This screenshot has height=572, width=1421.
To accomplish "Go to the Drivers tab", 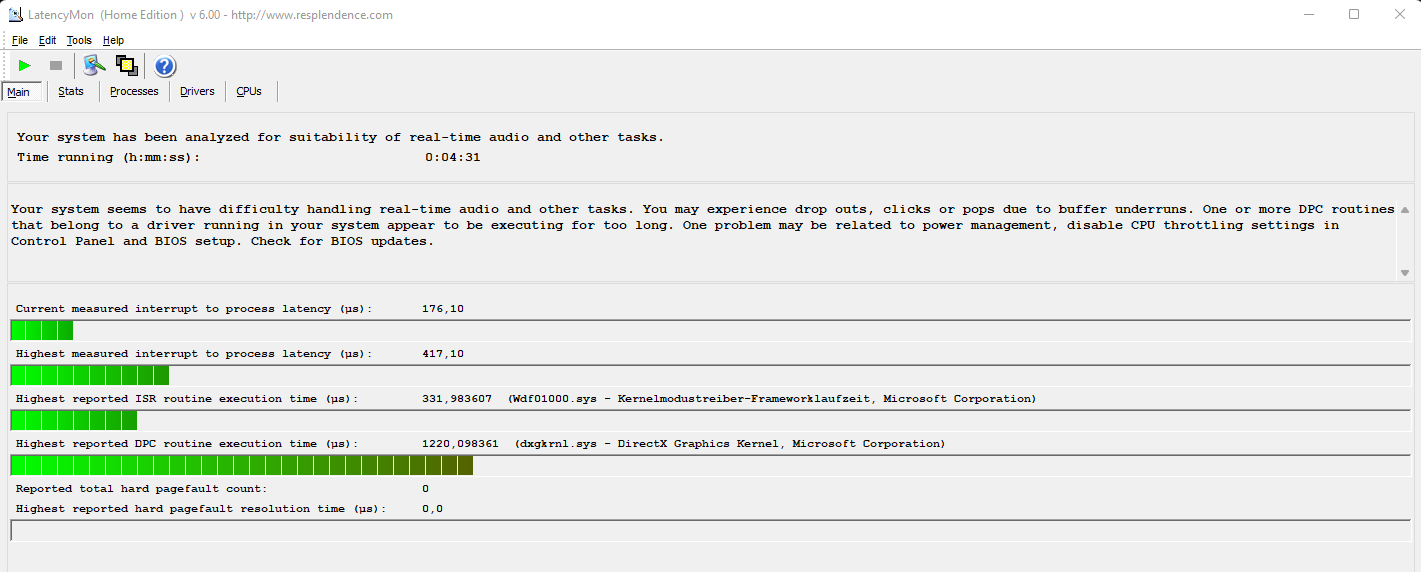I will pyautogui.click(x=197, y=92).
